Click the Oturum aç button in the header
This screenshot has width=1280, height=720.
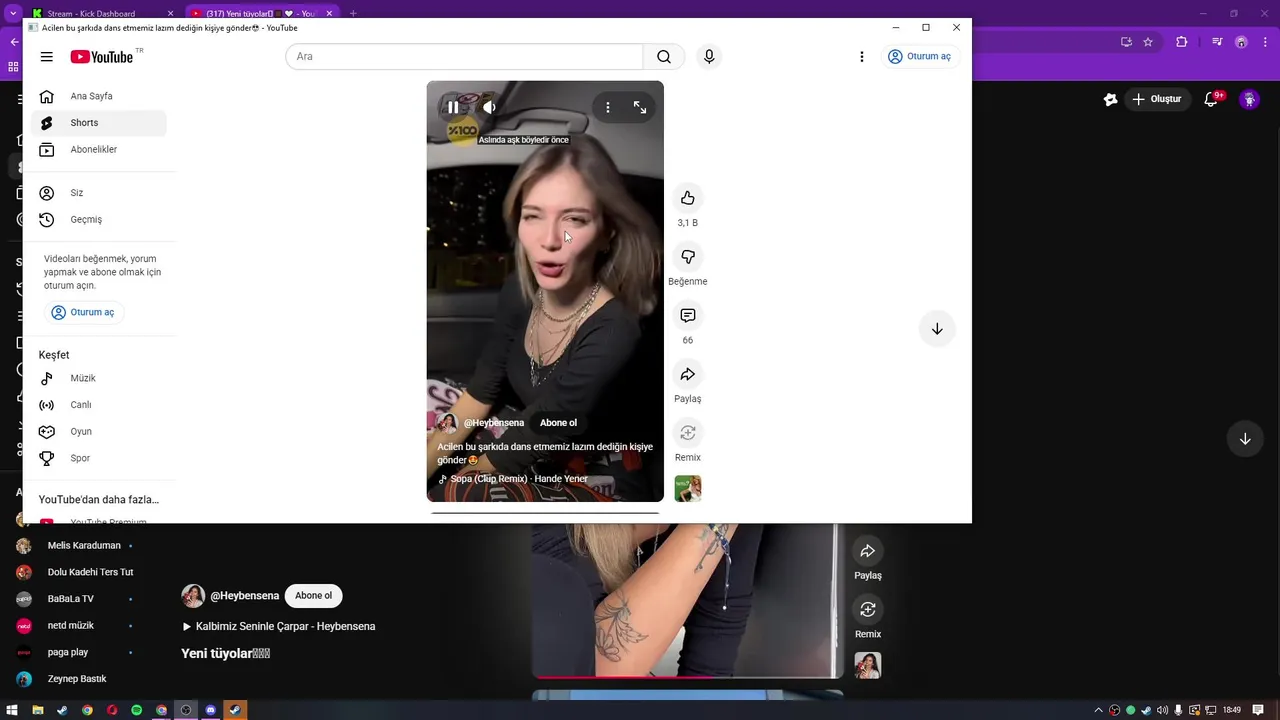[919, 57]
